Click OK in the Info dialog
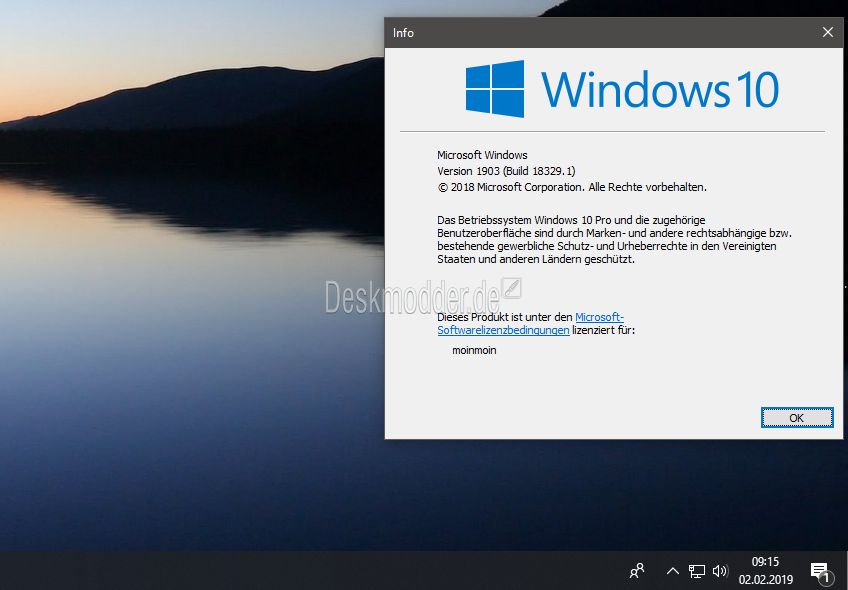Screen dimensions: 848x590 797,417
